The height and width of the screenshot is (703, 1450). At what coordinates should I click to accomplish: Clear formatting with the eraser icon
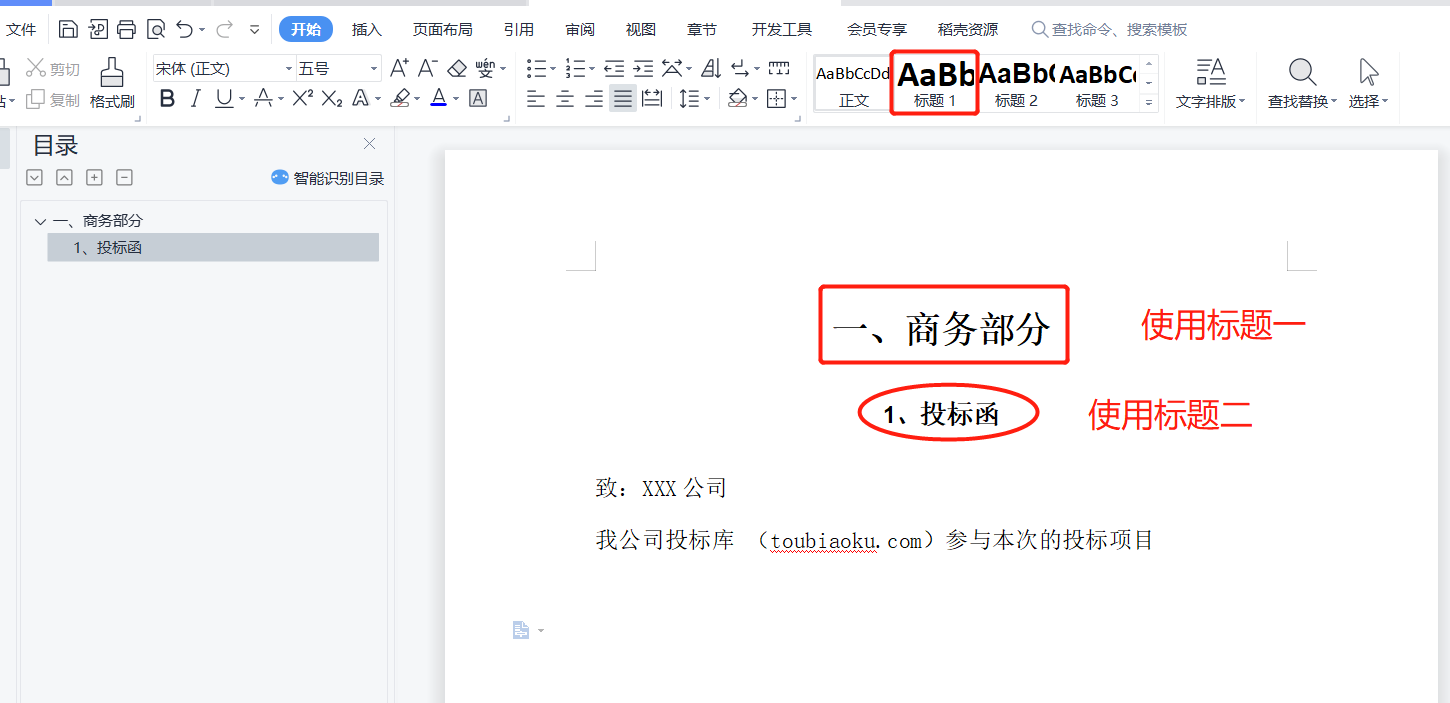tap(457, 68)
